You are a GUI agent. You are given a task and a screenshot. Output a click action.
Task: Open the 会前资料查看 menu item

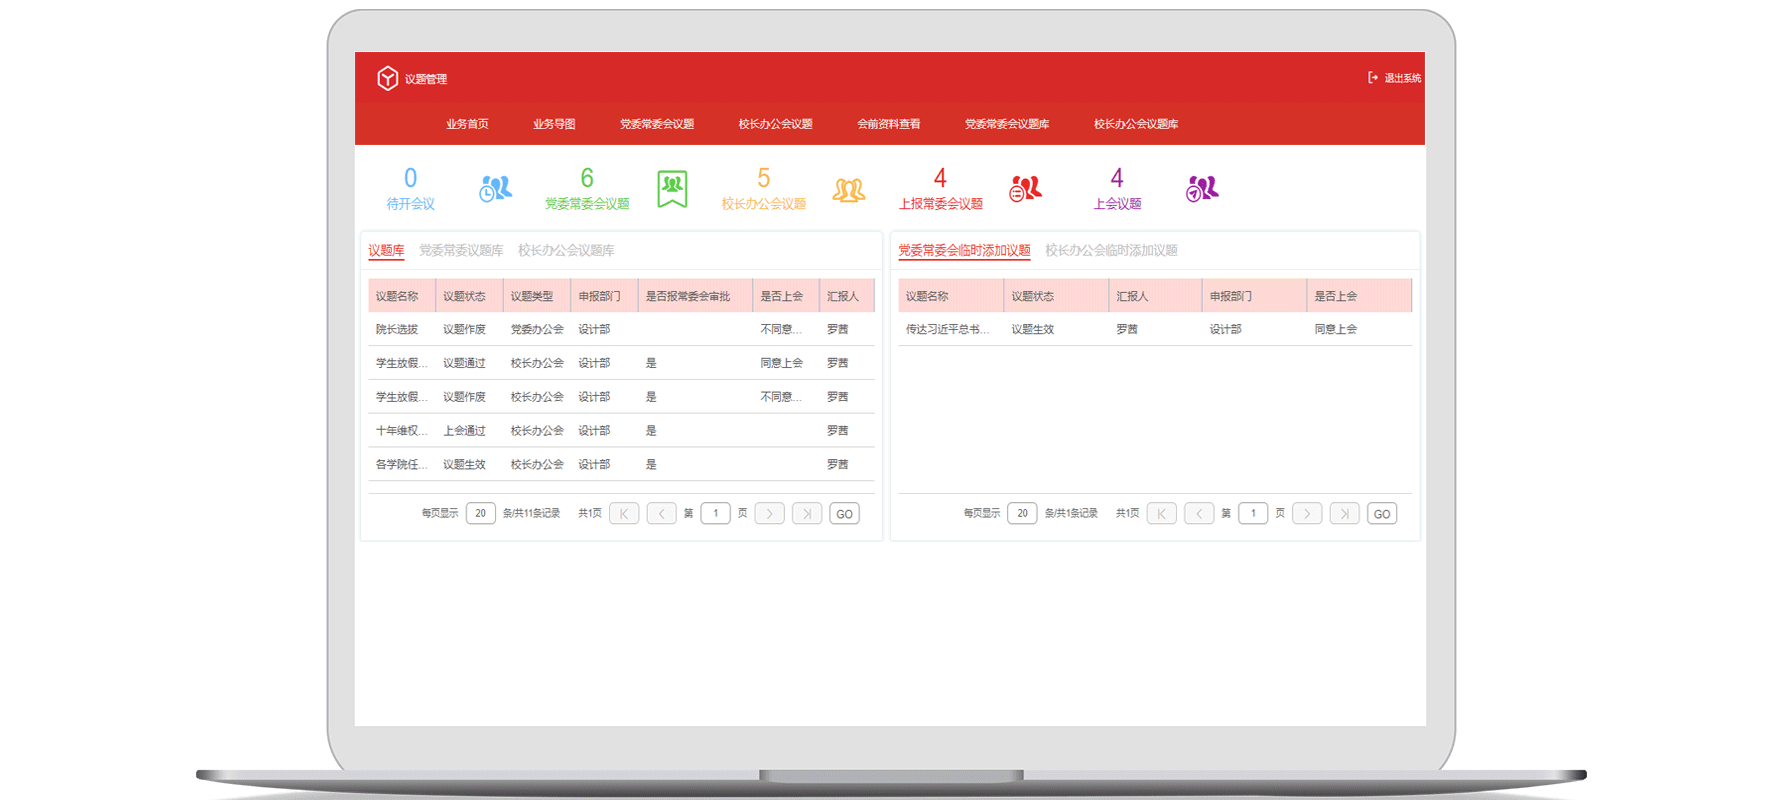pyautogui.click(x=888, y=124)
